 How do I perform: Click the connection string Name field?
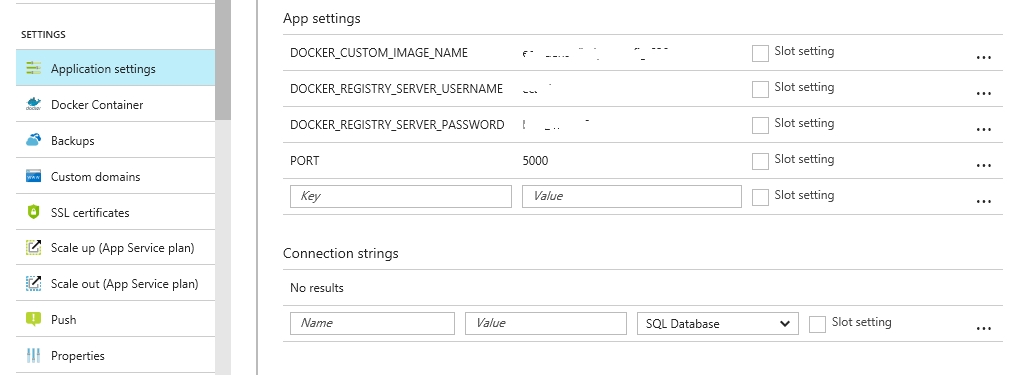[372, 323]
